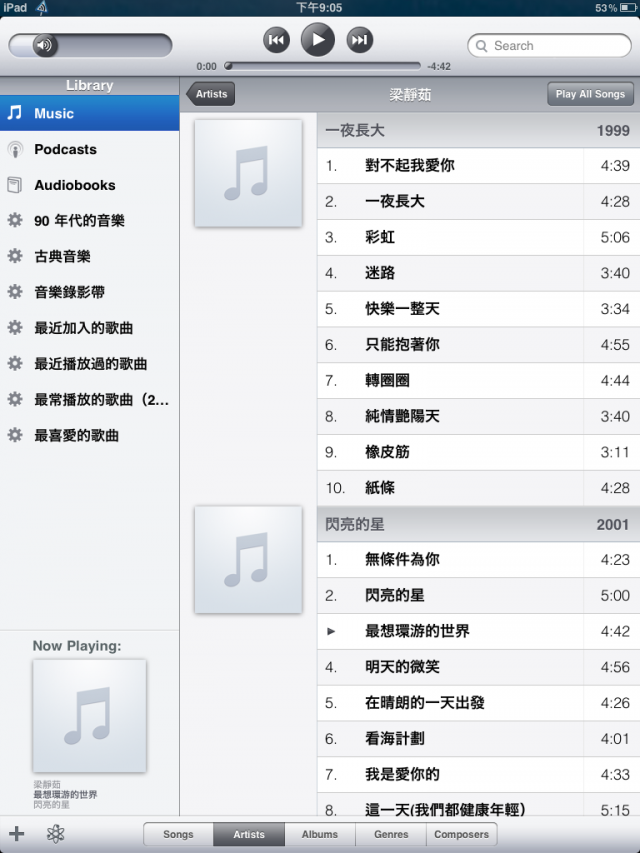The image size is (640, 854).
Task: Open the Podcasts library
Action: pos(89,149)
